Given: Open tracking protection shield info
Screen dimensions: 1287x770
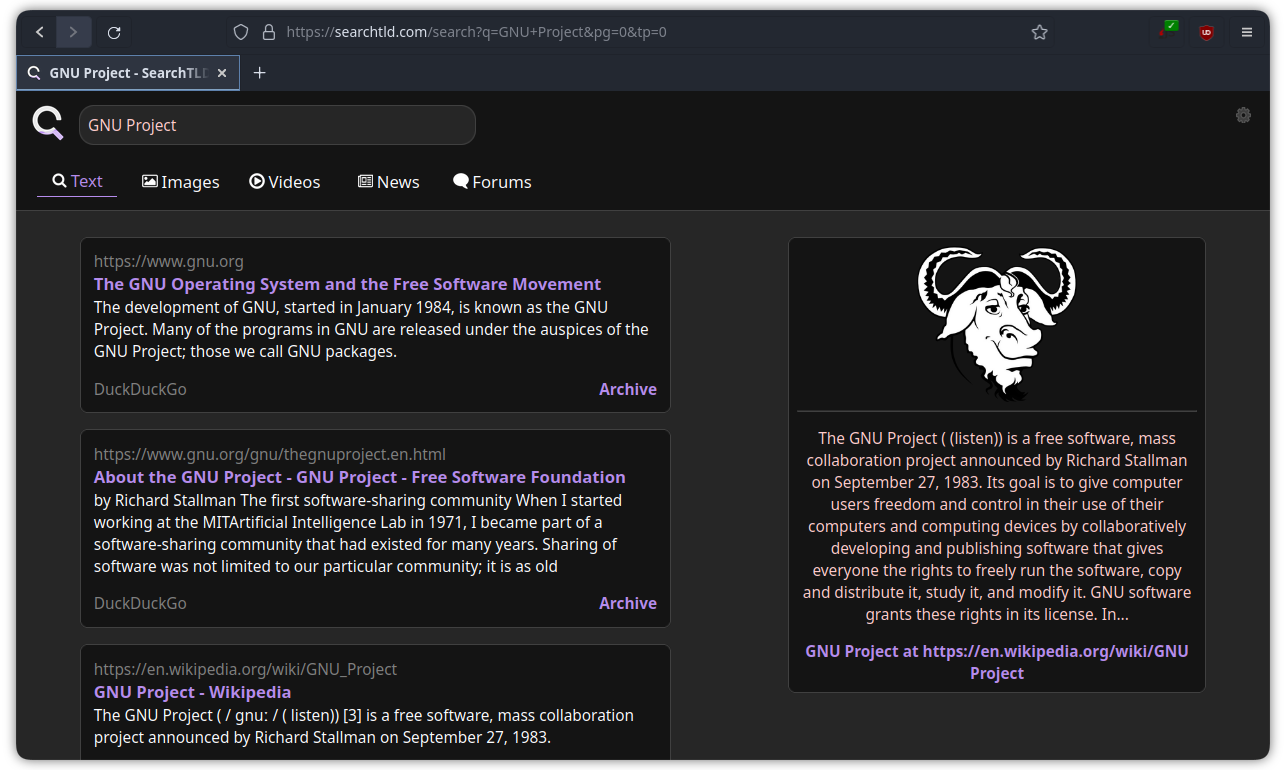Looking at the screenshot, I should [x=241, y=32].
